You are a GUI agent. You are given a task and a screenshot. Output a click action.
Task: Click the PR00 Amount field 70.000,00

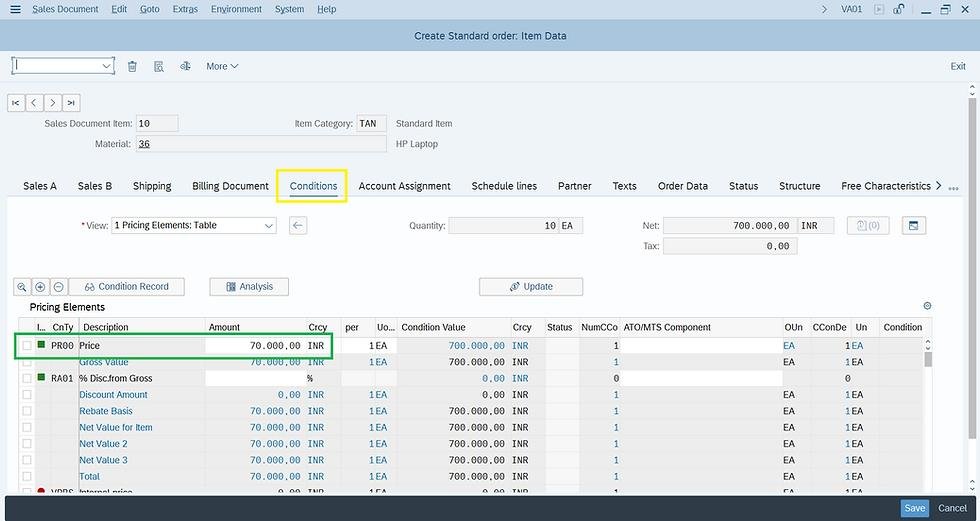click(x=254, y=345)
